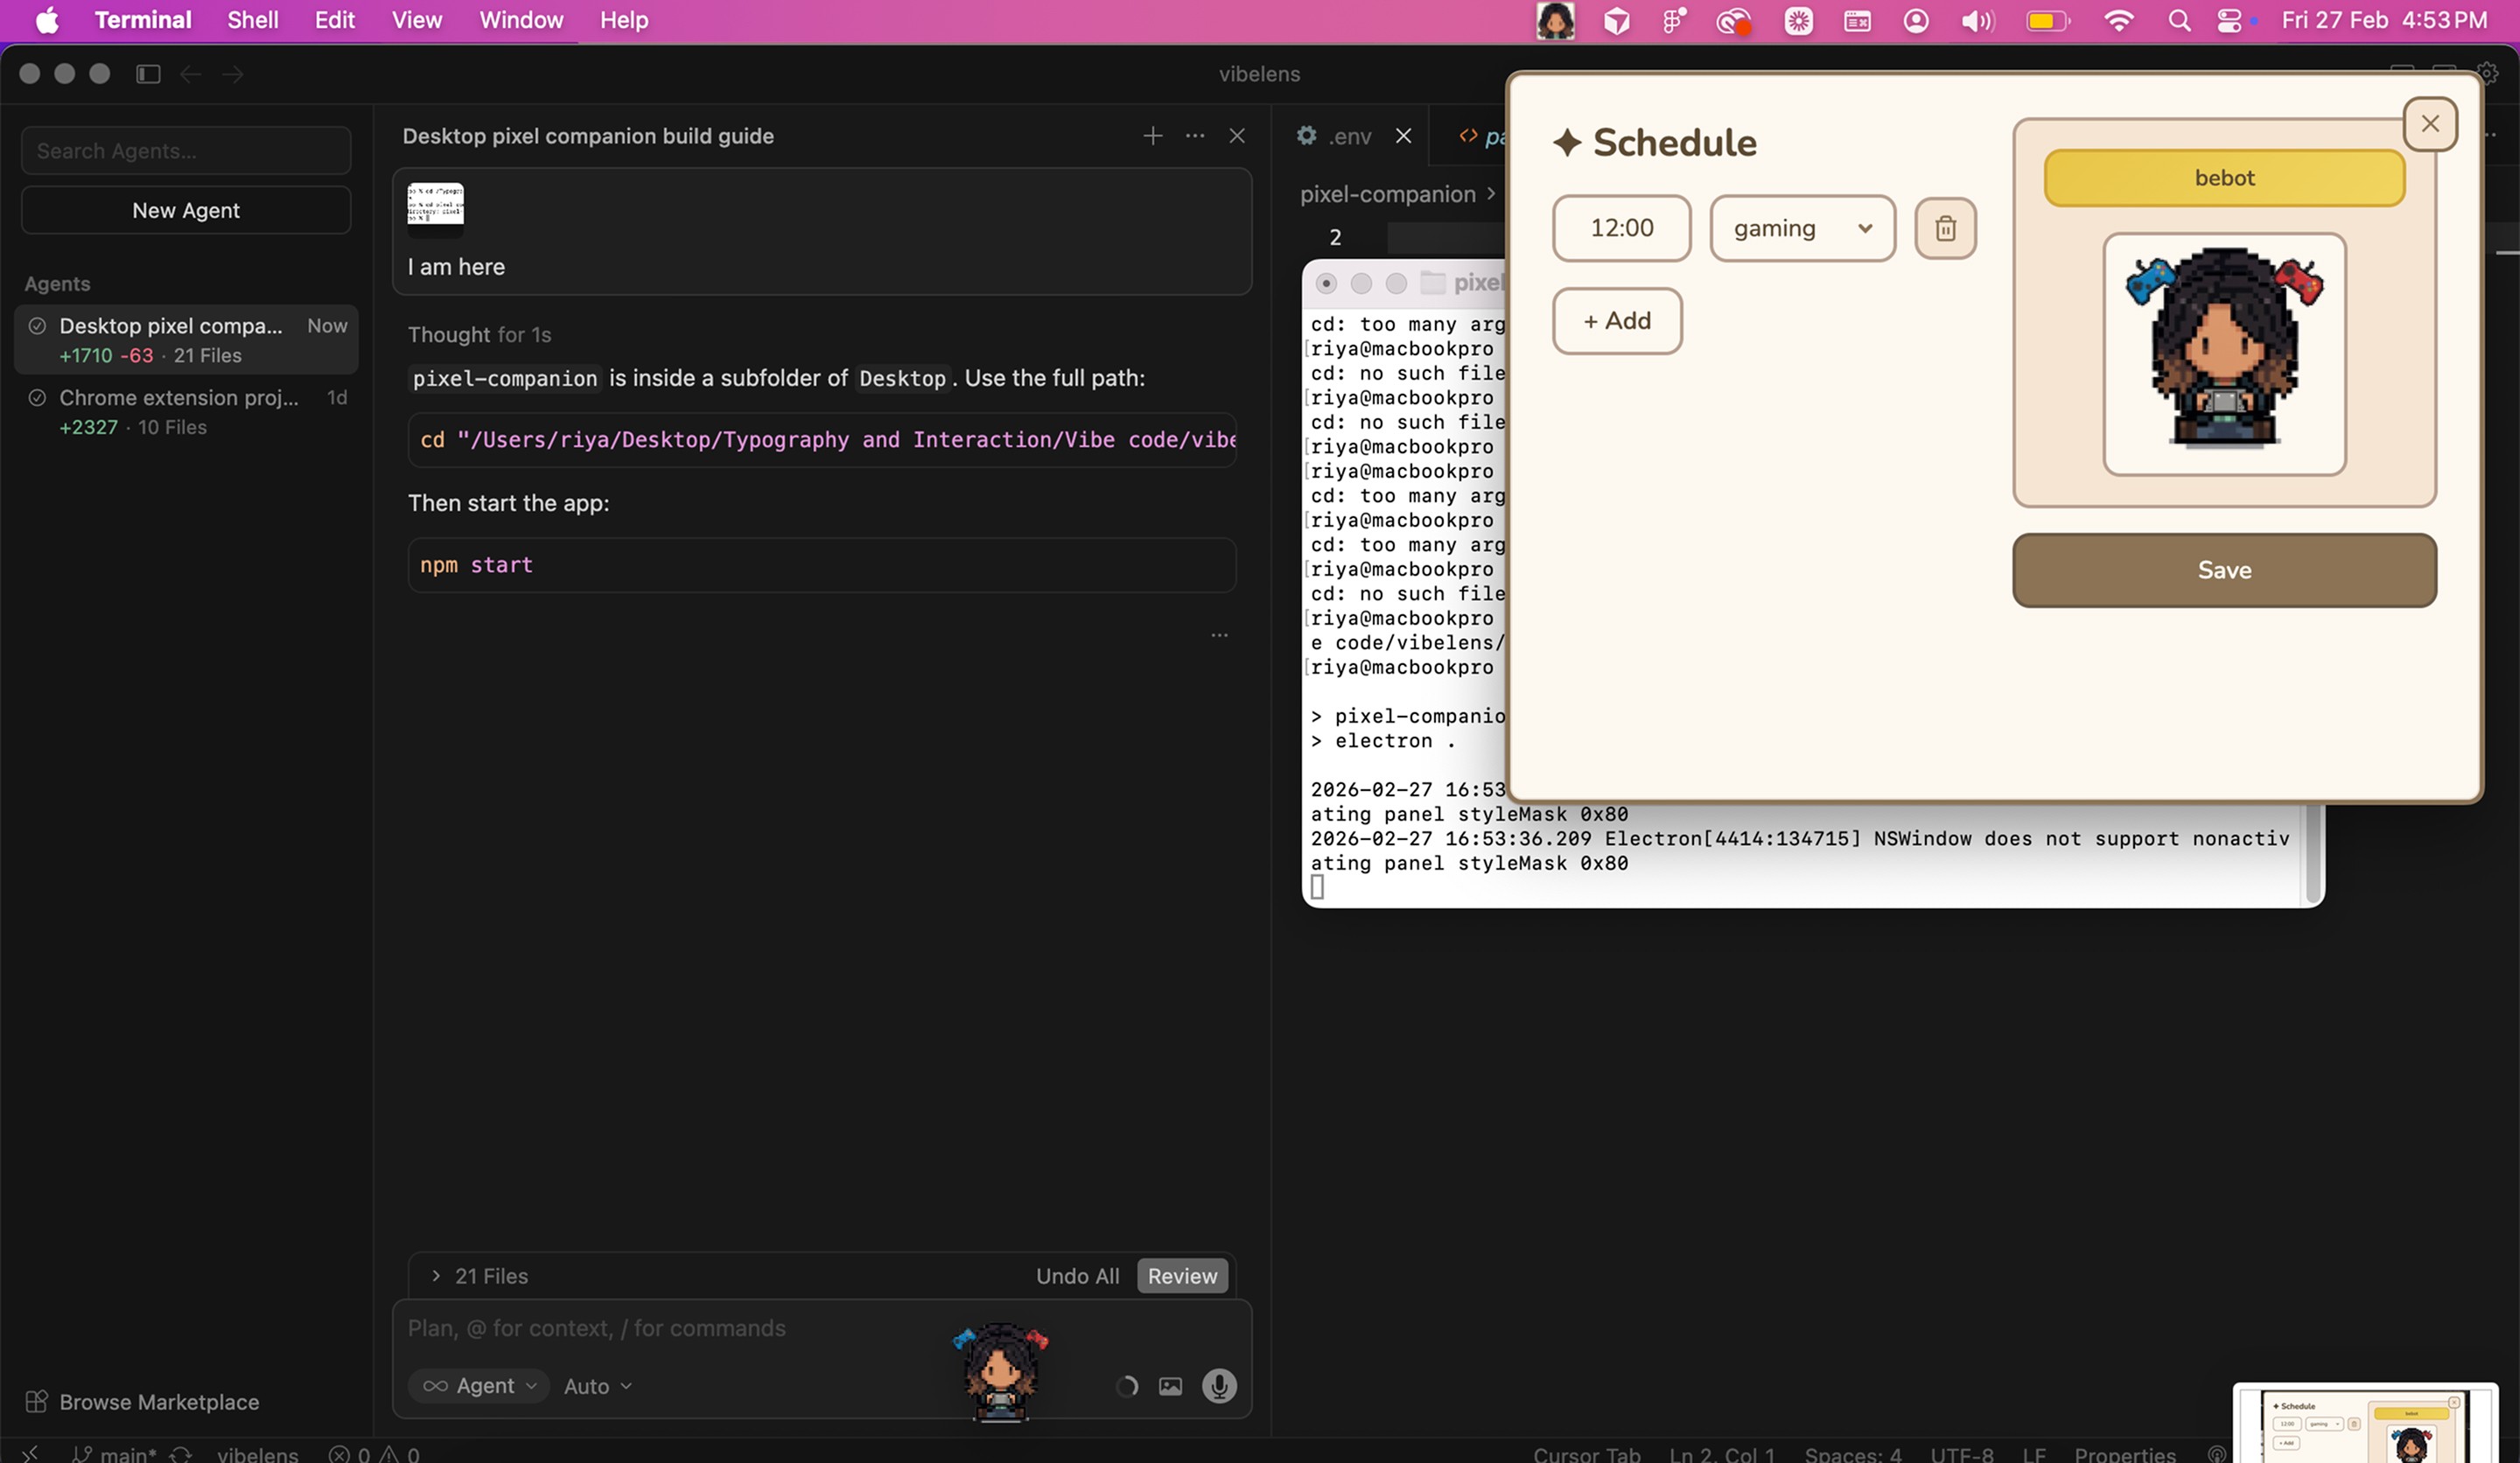Viewport: 2520px width, 1463px height.
Task: Open Browse Marketplace icon in sidebar
Action: point(36,1402)
